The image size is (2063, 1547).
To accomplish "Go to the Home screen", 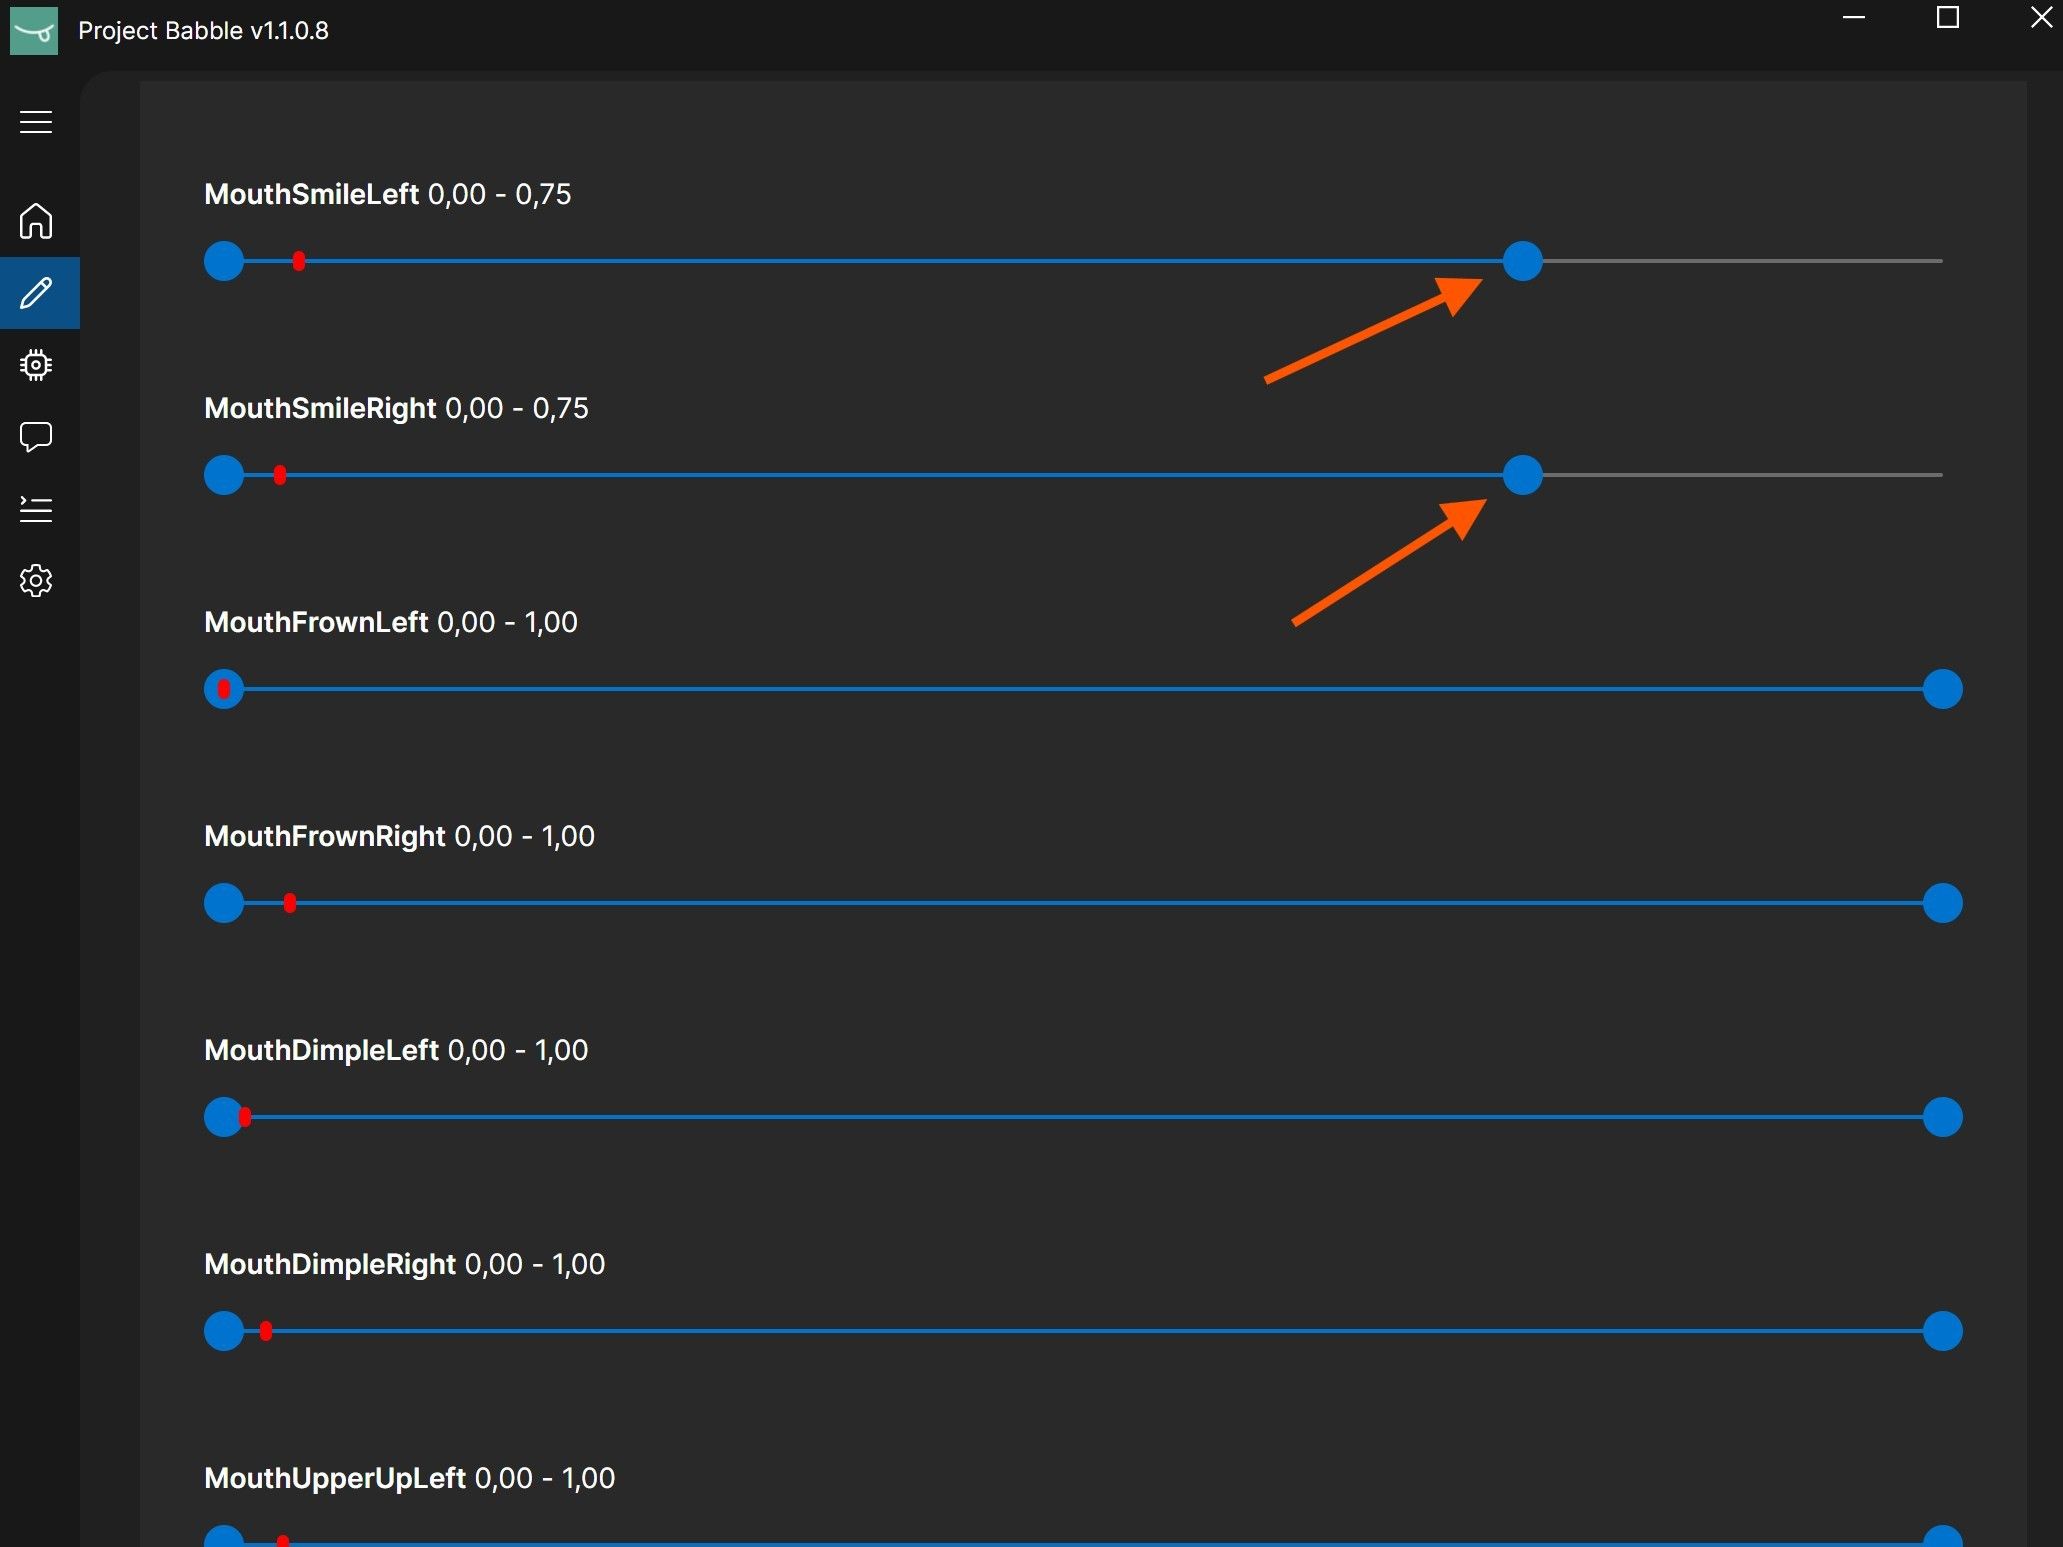I will (36, 221).
